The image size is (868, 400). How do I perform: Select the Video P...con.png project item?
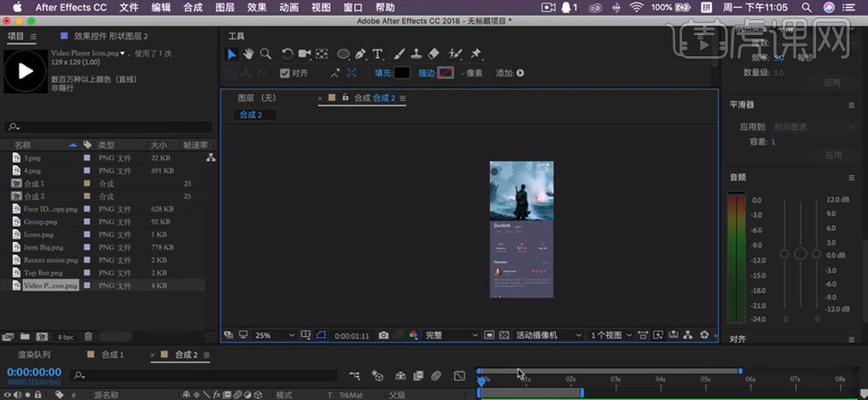pos(50,285)
